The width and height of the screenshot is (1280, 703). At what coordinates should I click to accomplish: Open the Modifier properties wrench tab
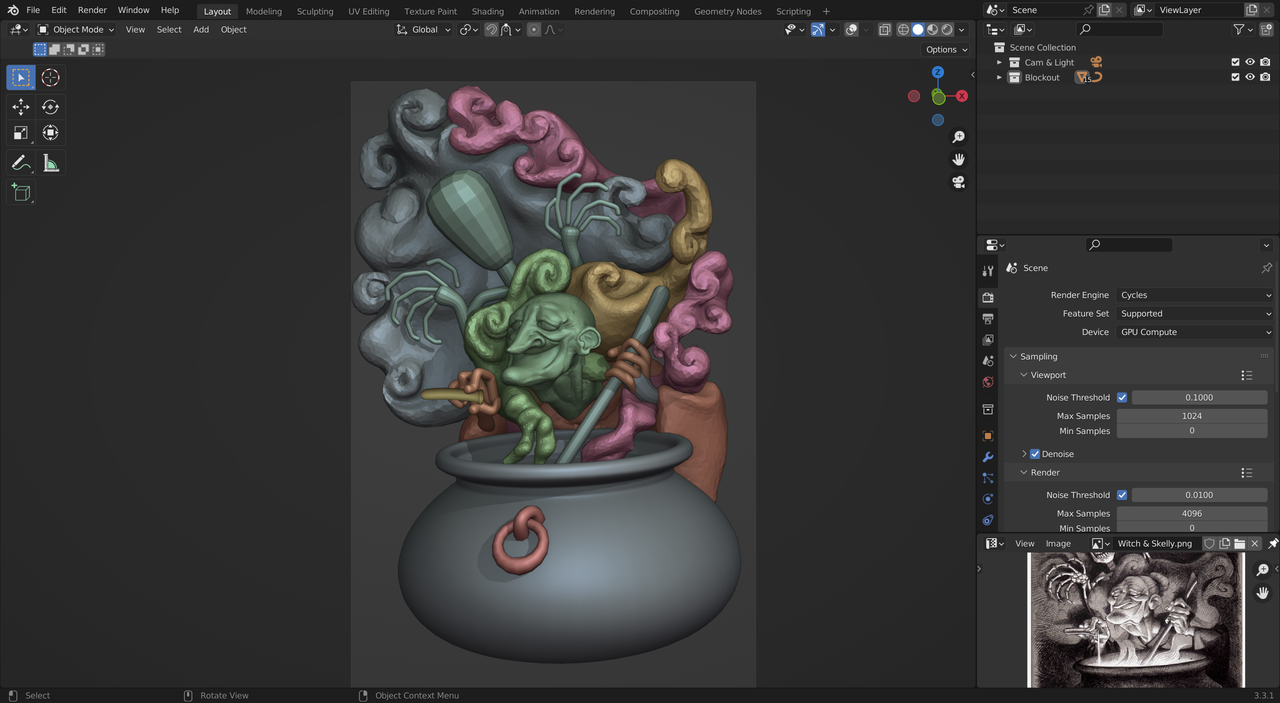(x=988, y=457)
